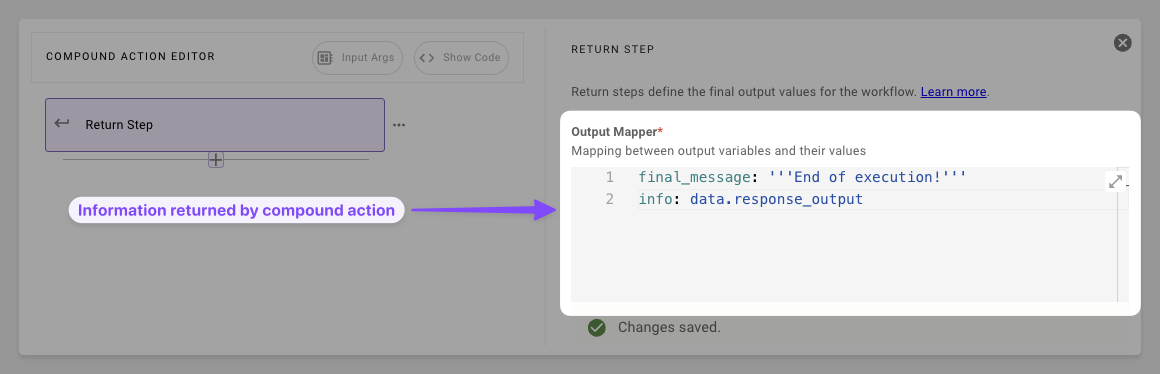The height and width of the screenshot is (374, 1160).
Task: Select the Return Step block
Action: pyautogui.click(x=215, y=125)
